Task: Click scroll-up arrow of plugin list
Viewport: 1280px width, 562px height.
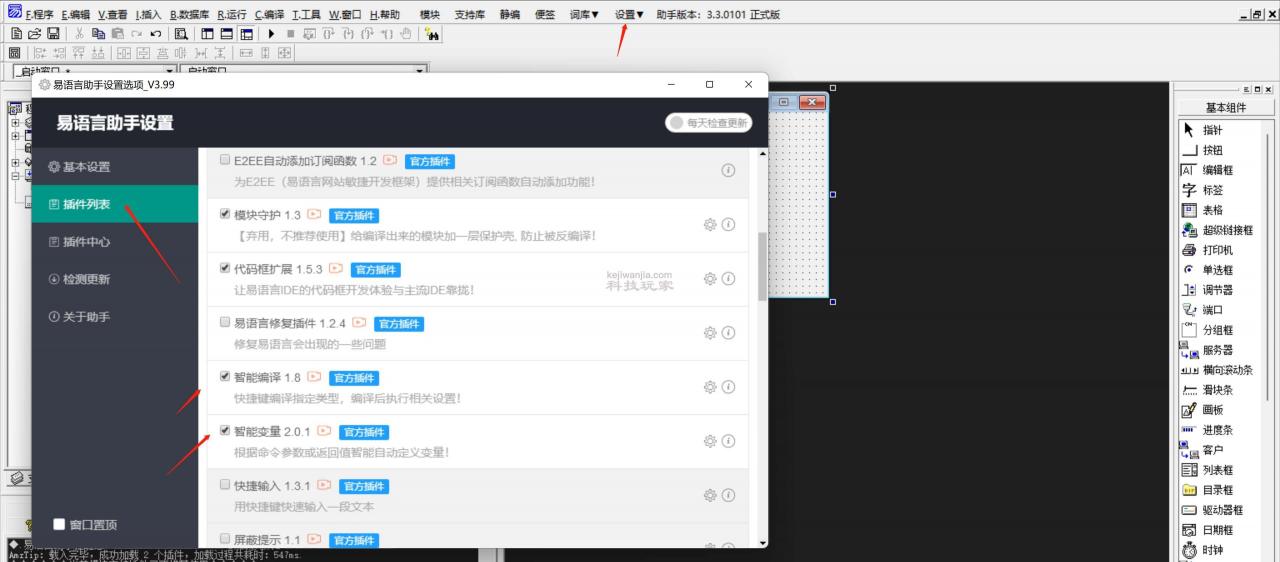Action: click(x=763, y=154)
